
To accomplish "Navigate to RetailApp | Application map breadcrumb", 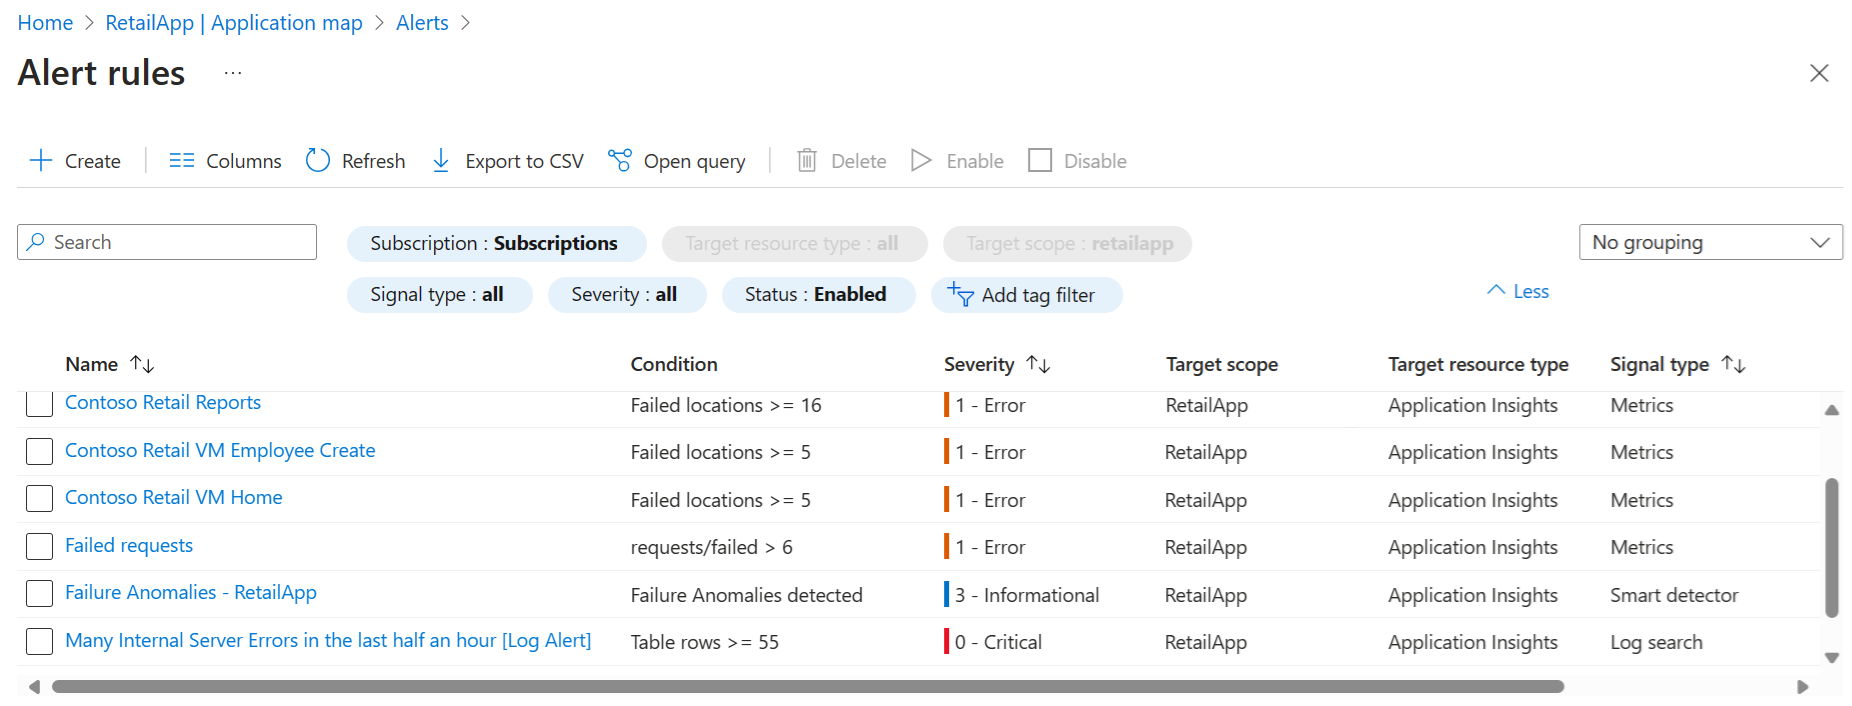I will (234, 23).
